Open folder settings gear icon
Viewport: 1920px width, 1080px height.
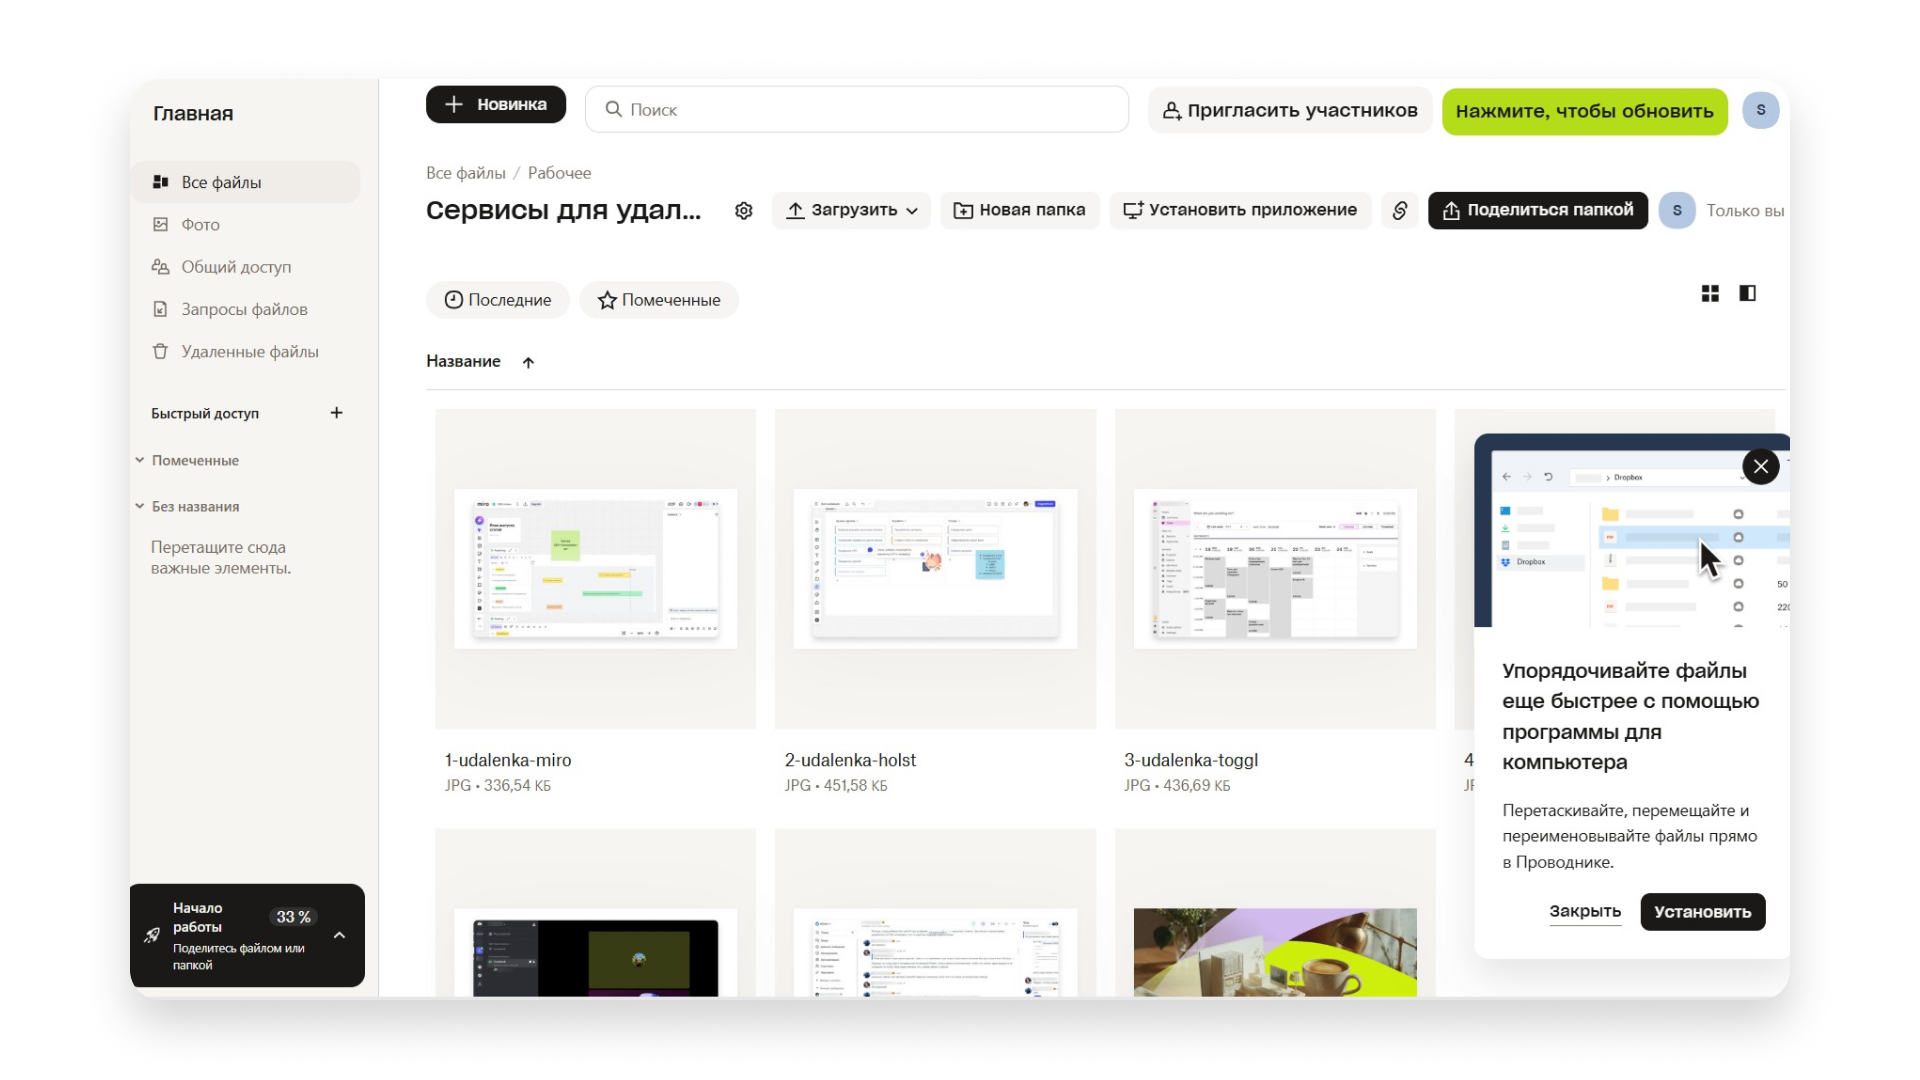(743, 211)
